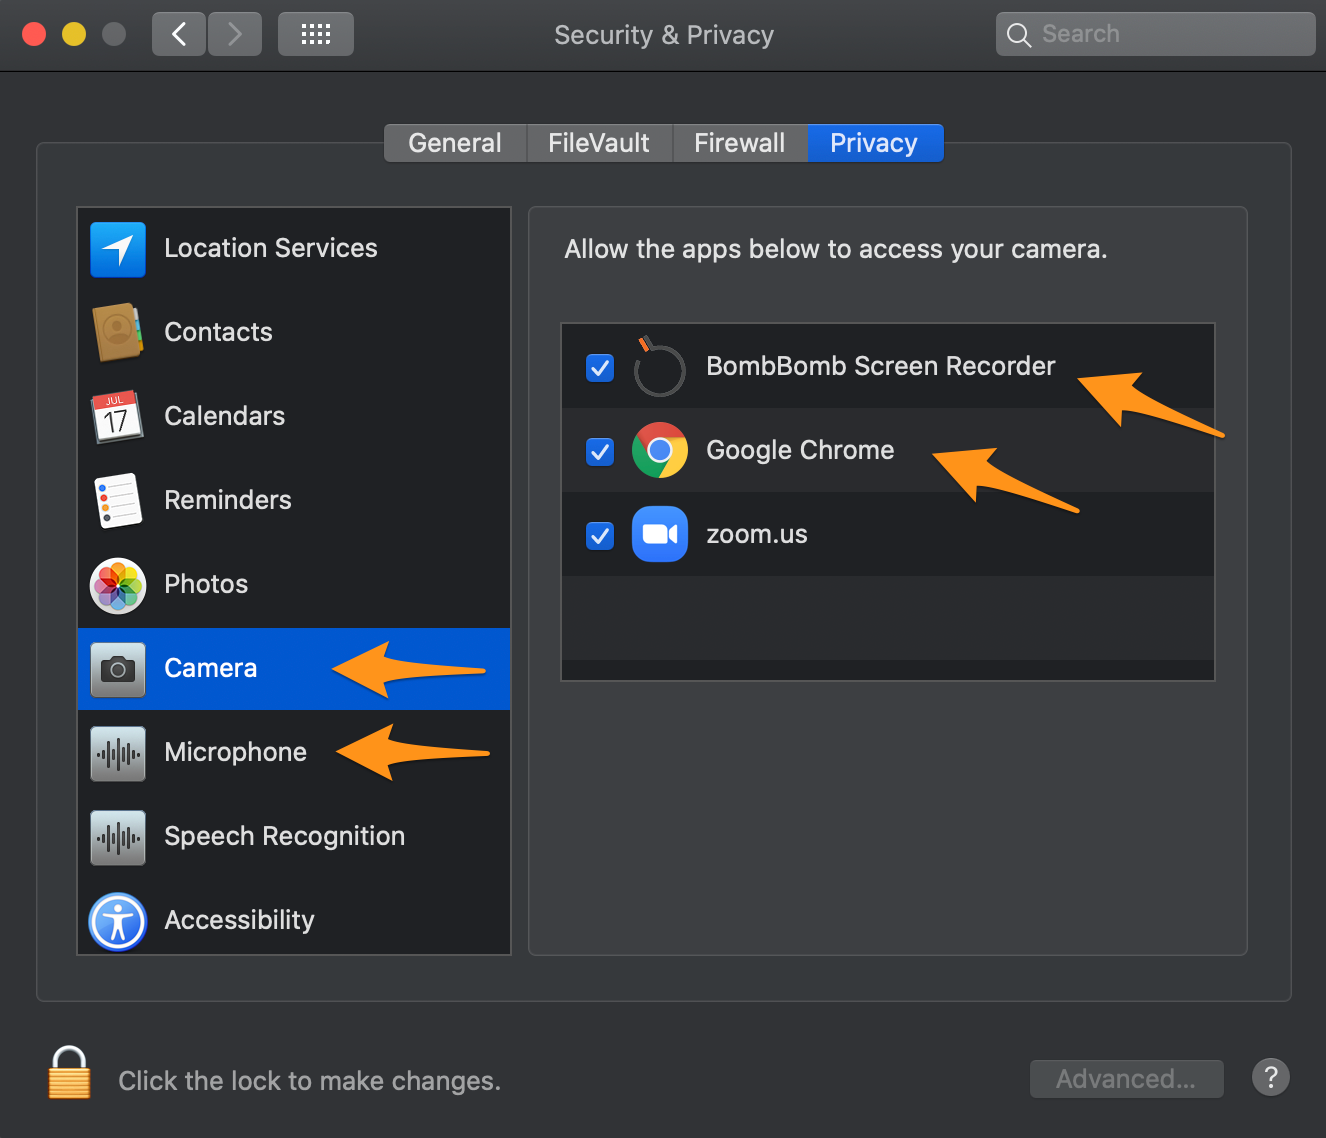Uncheck zoom.us camera access
1326x1138 pixels.
600,535
